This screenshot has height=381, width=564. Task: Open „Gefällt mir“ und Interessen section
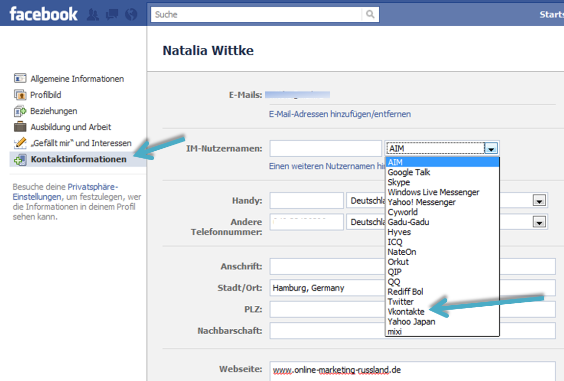coord(81,143)
